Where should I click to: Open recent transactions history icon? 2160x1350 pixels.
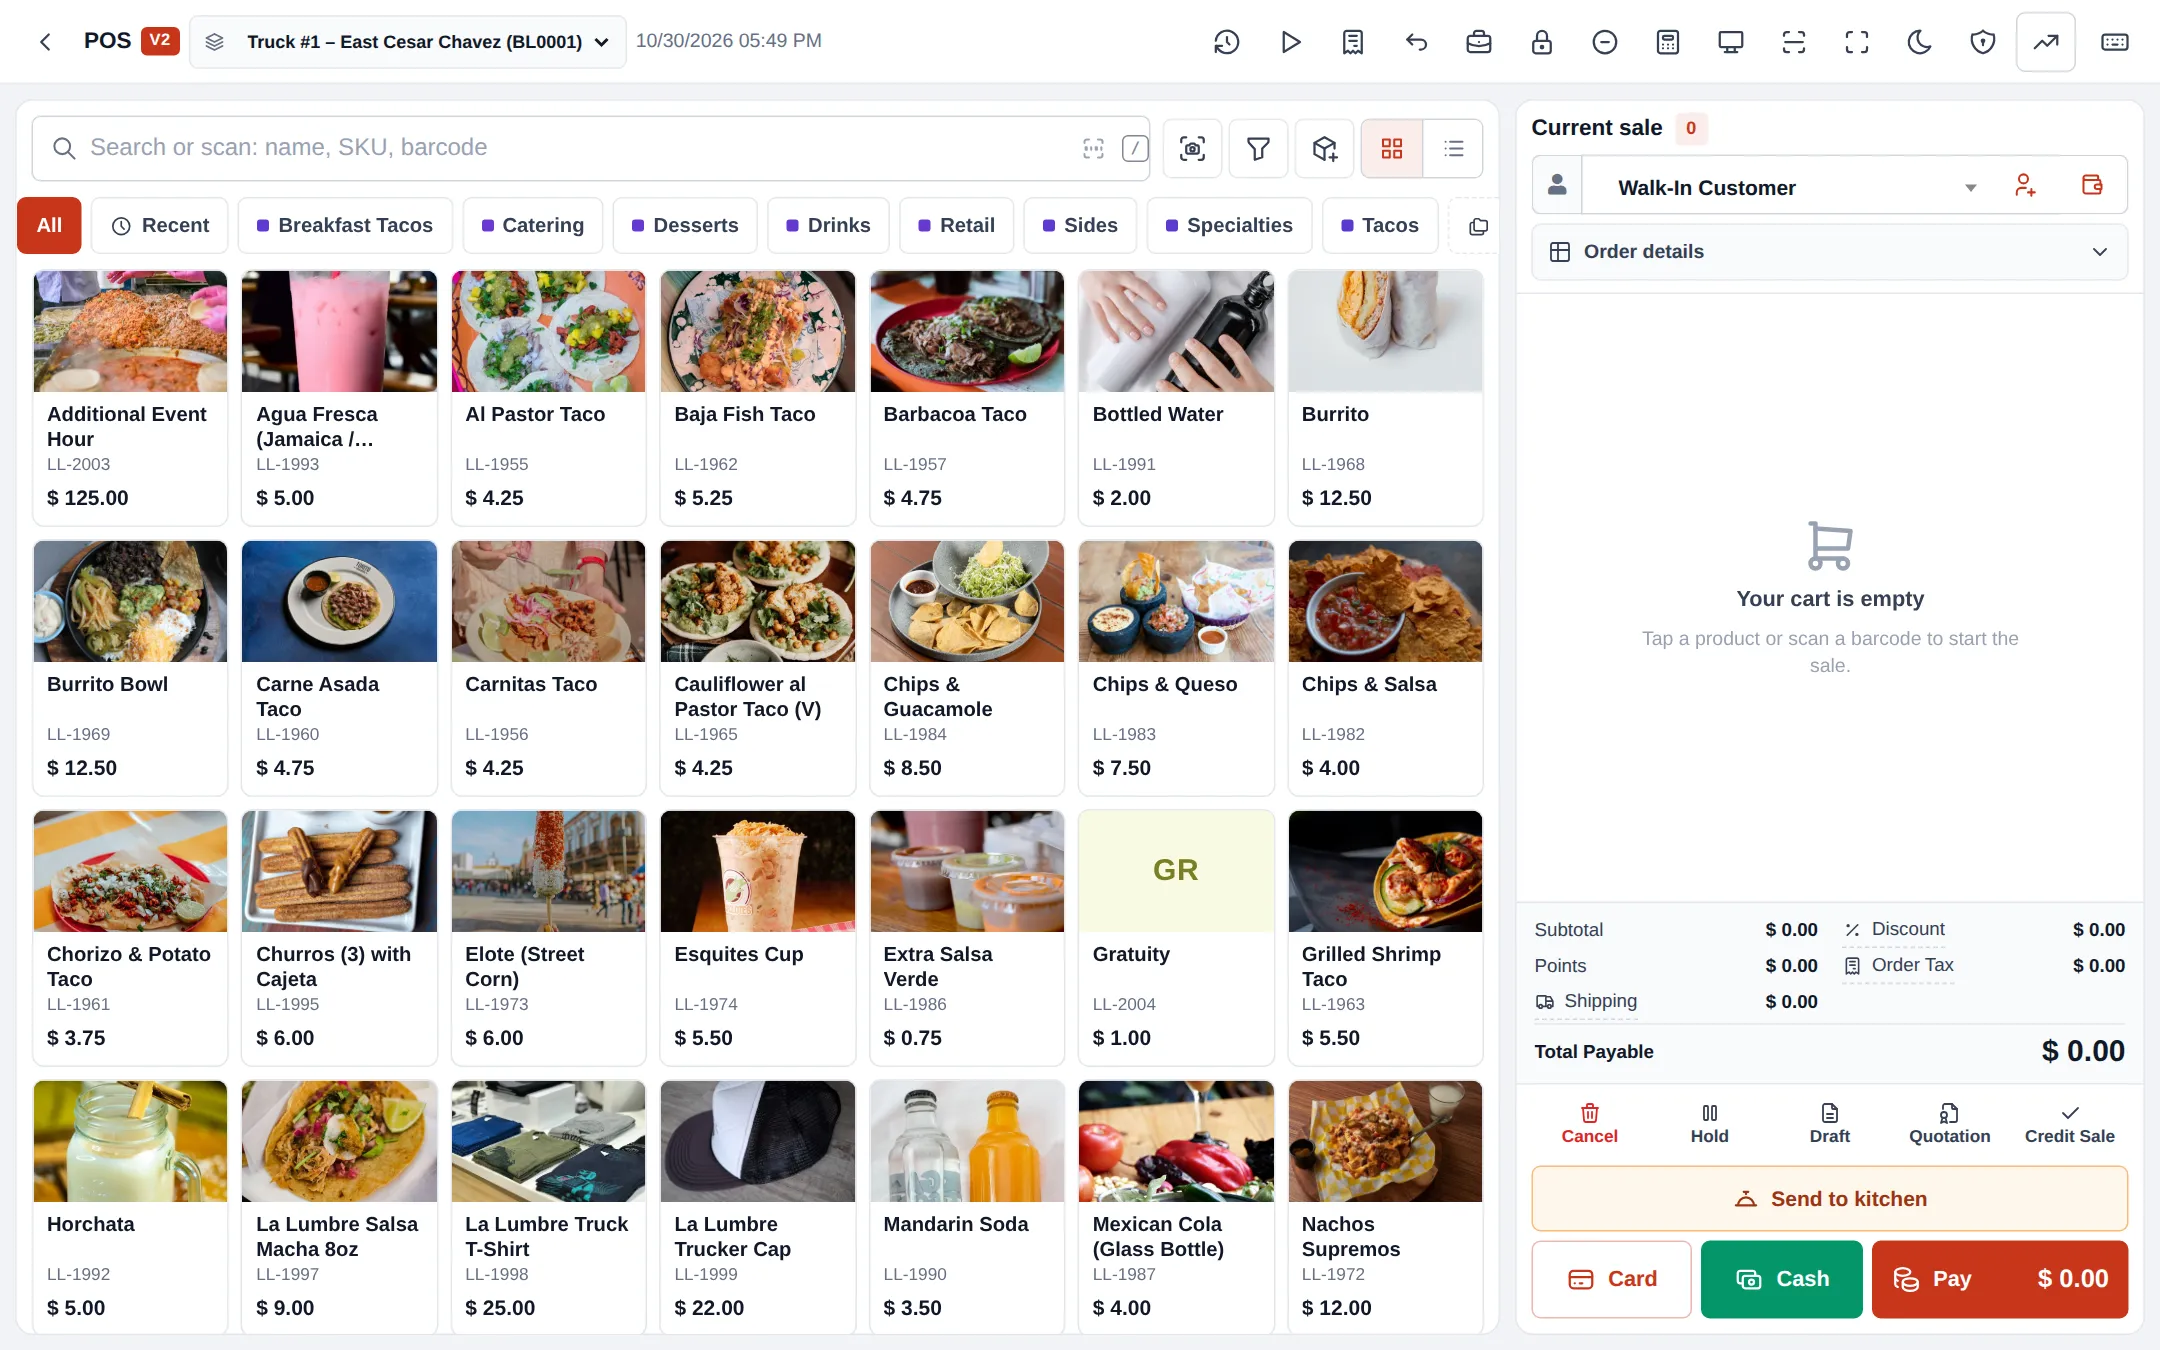[1227, 42]
